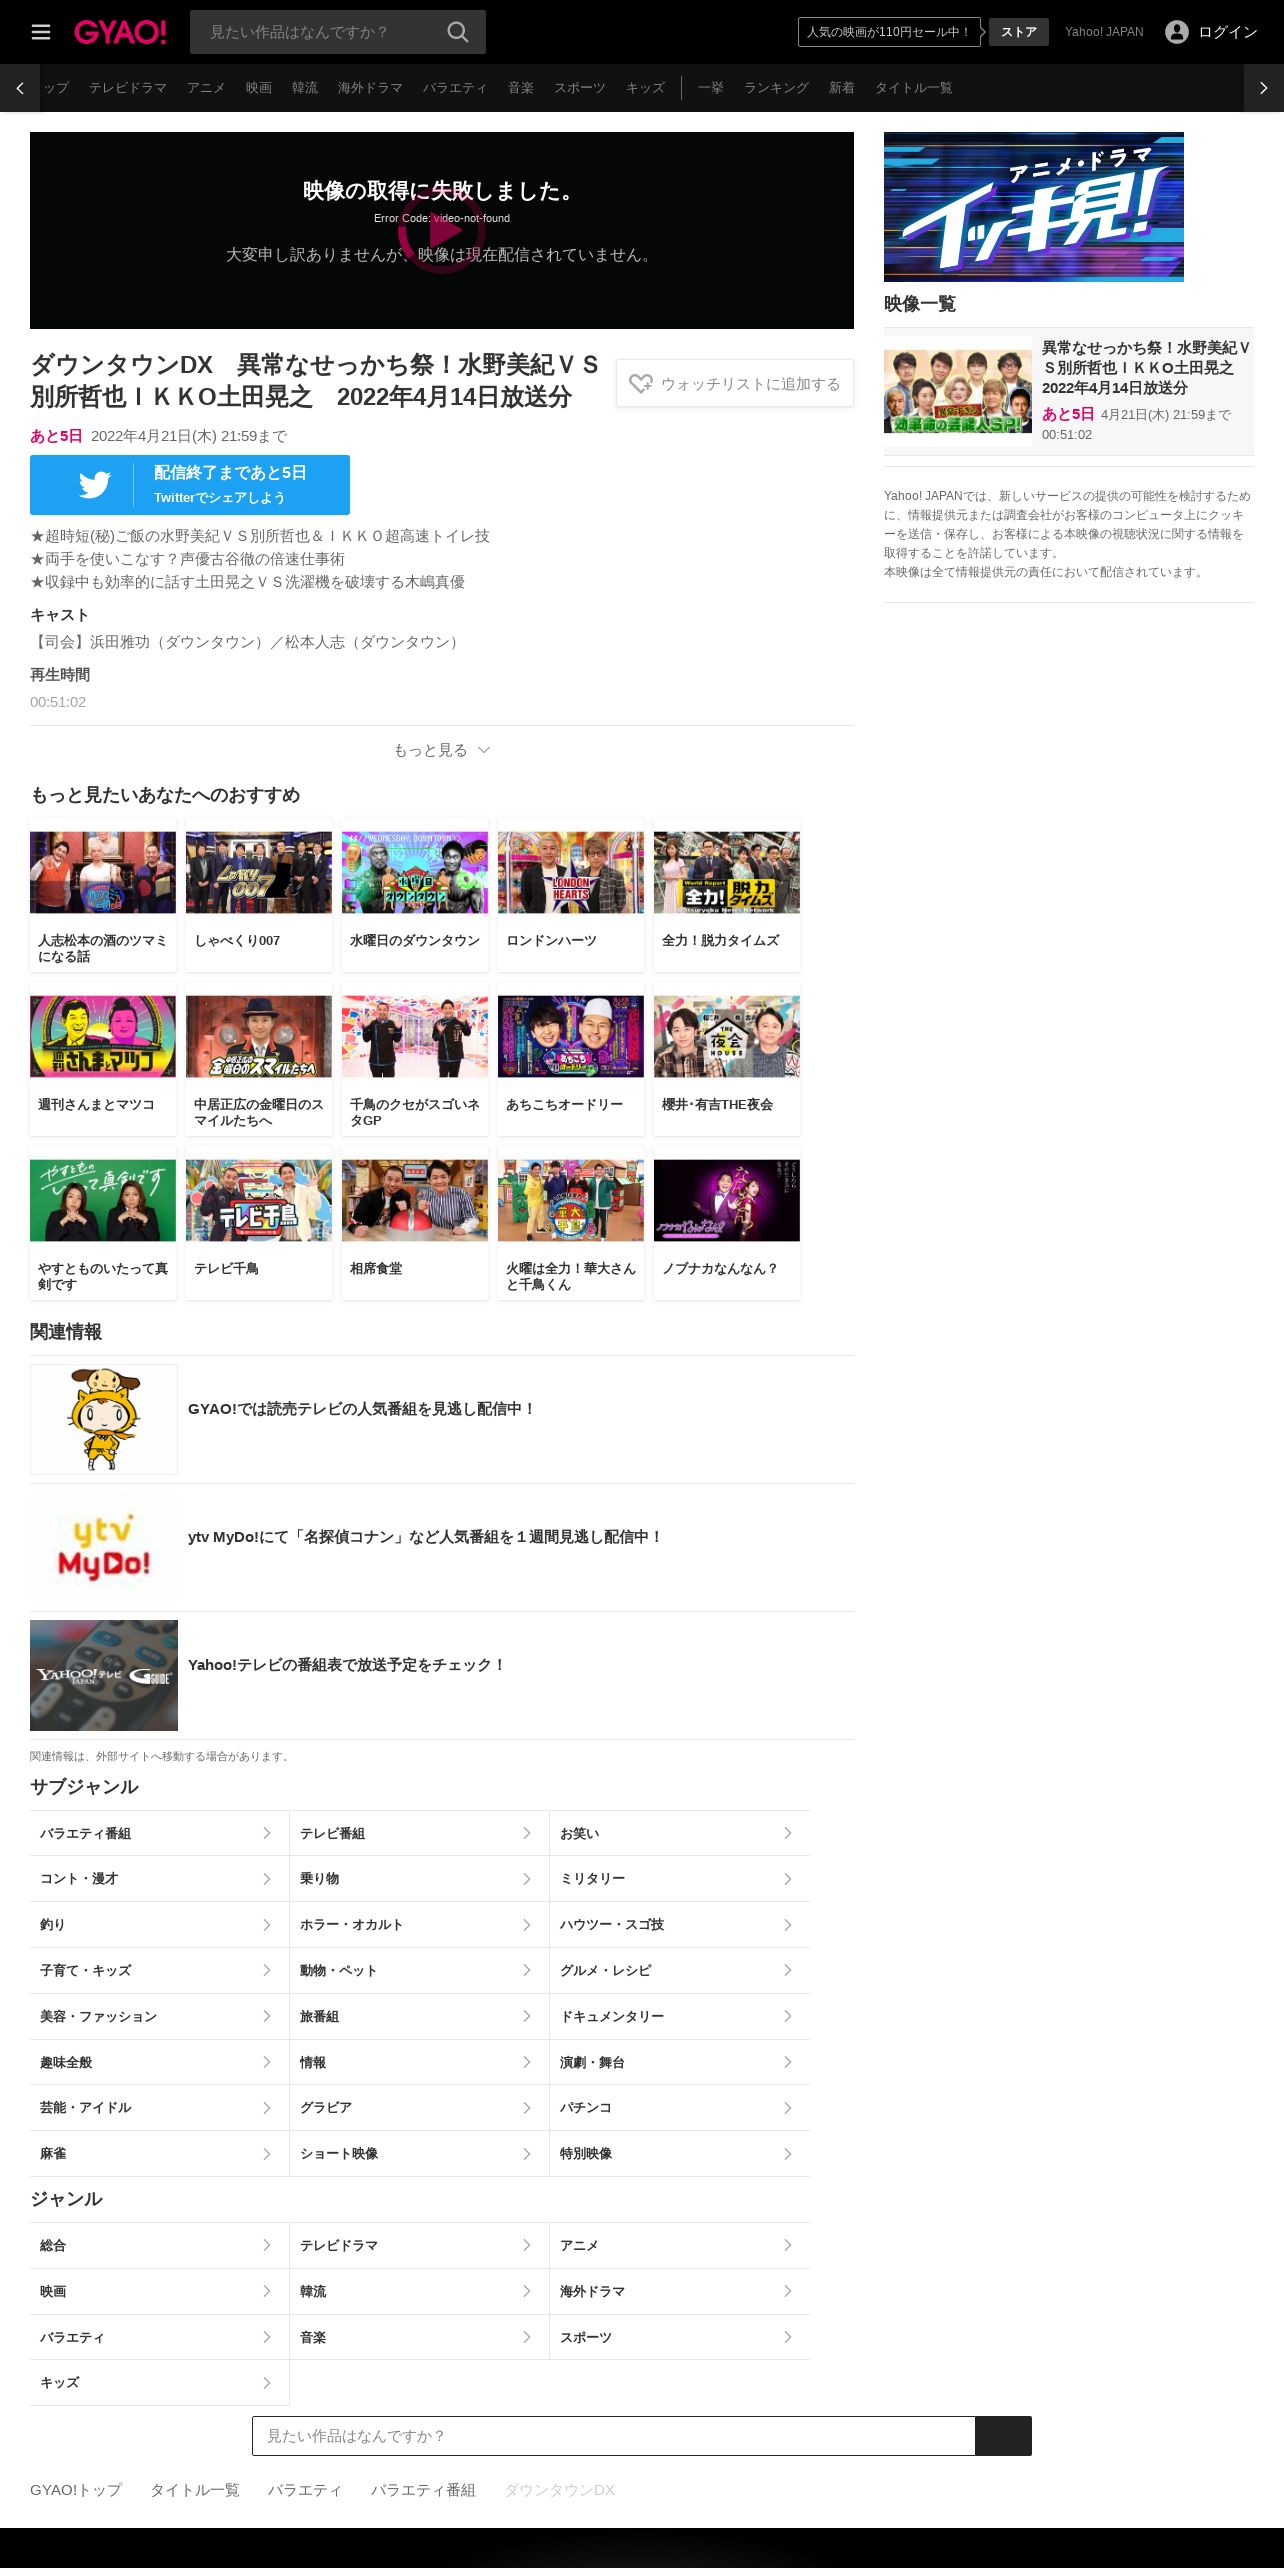Click the GYAO! logo
Screen dimensions: 1284x2568
point(120,32)
